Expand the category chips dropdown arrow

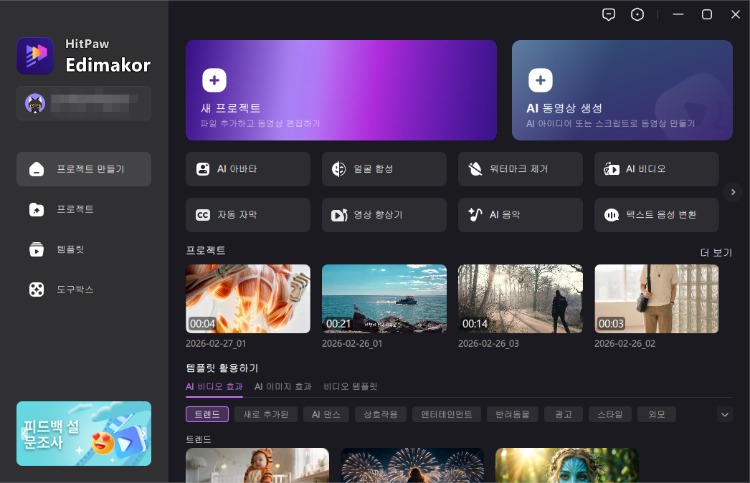(725, 415)
